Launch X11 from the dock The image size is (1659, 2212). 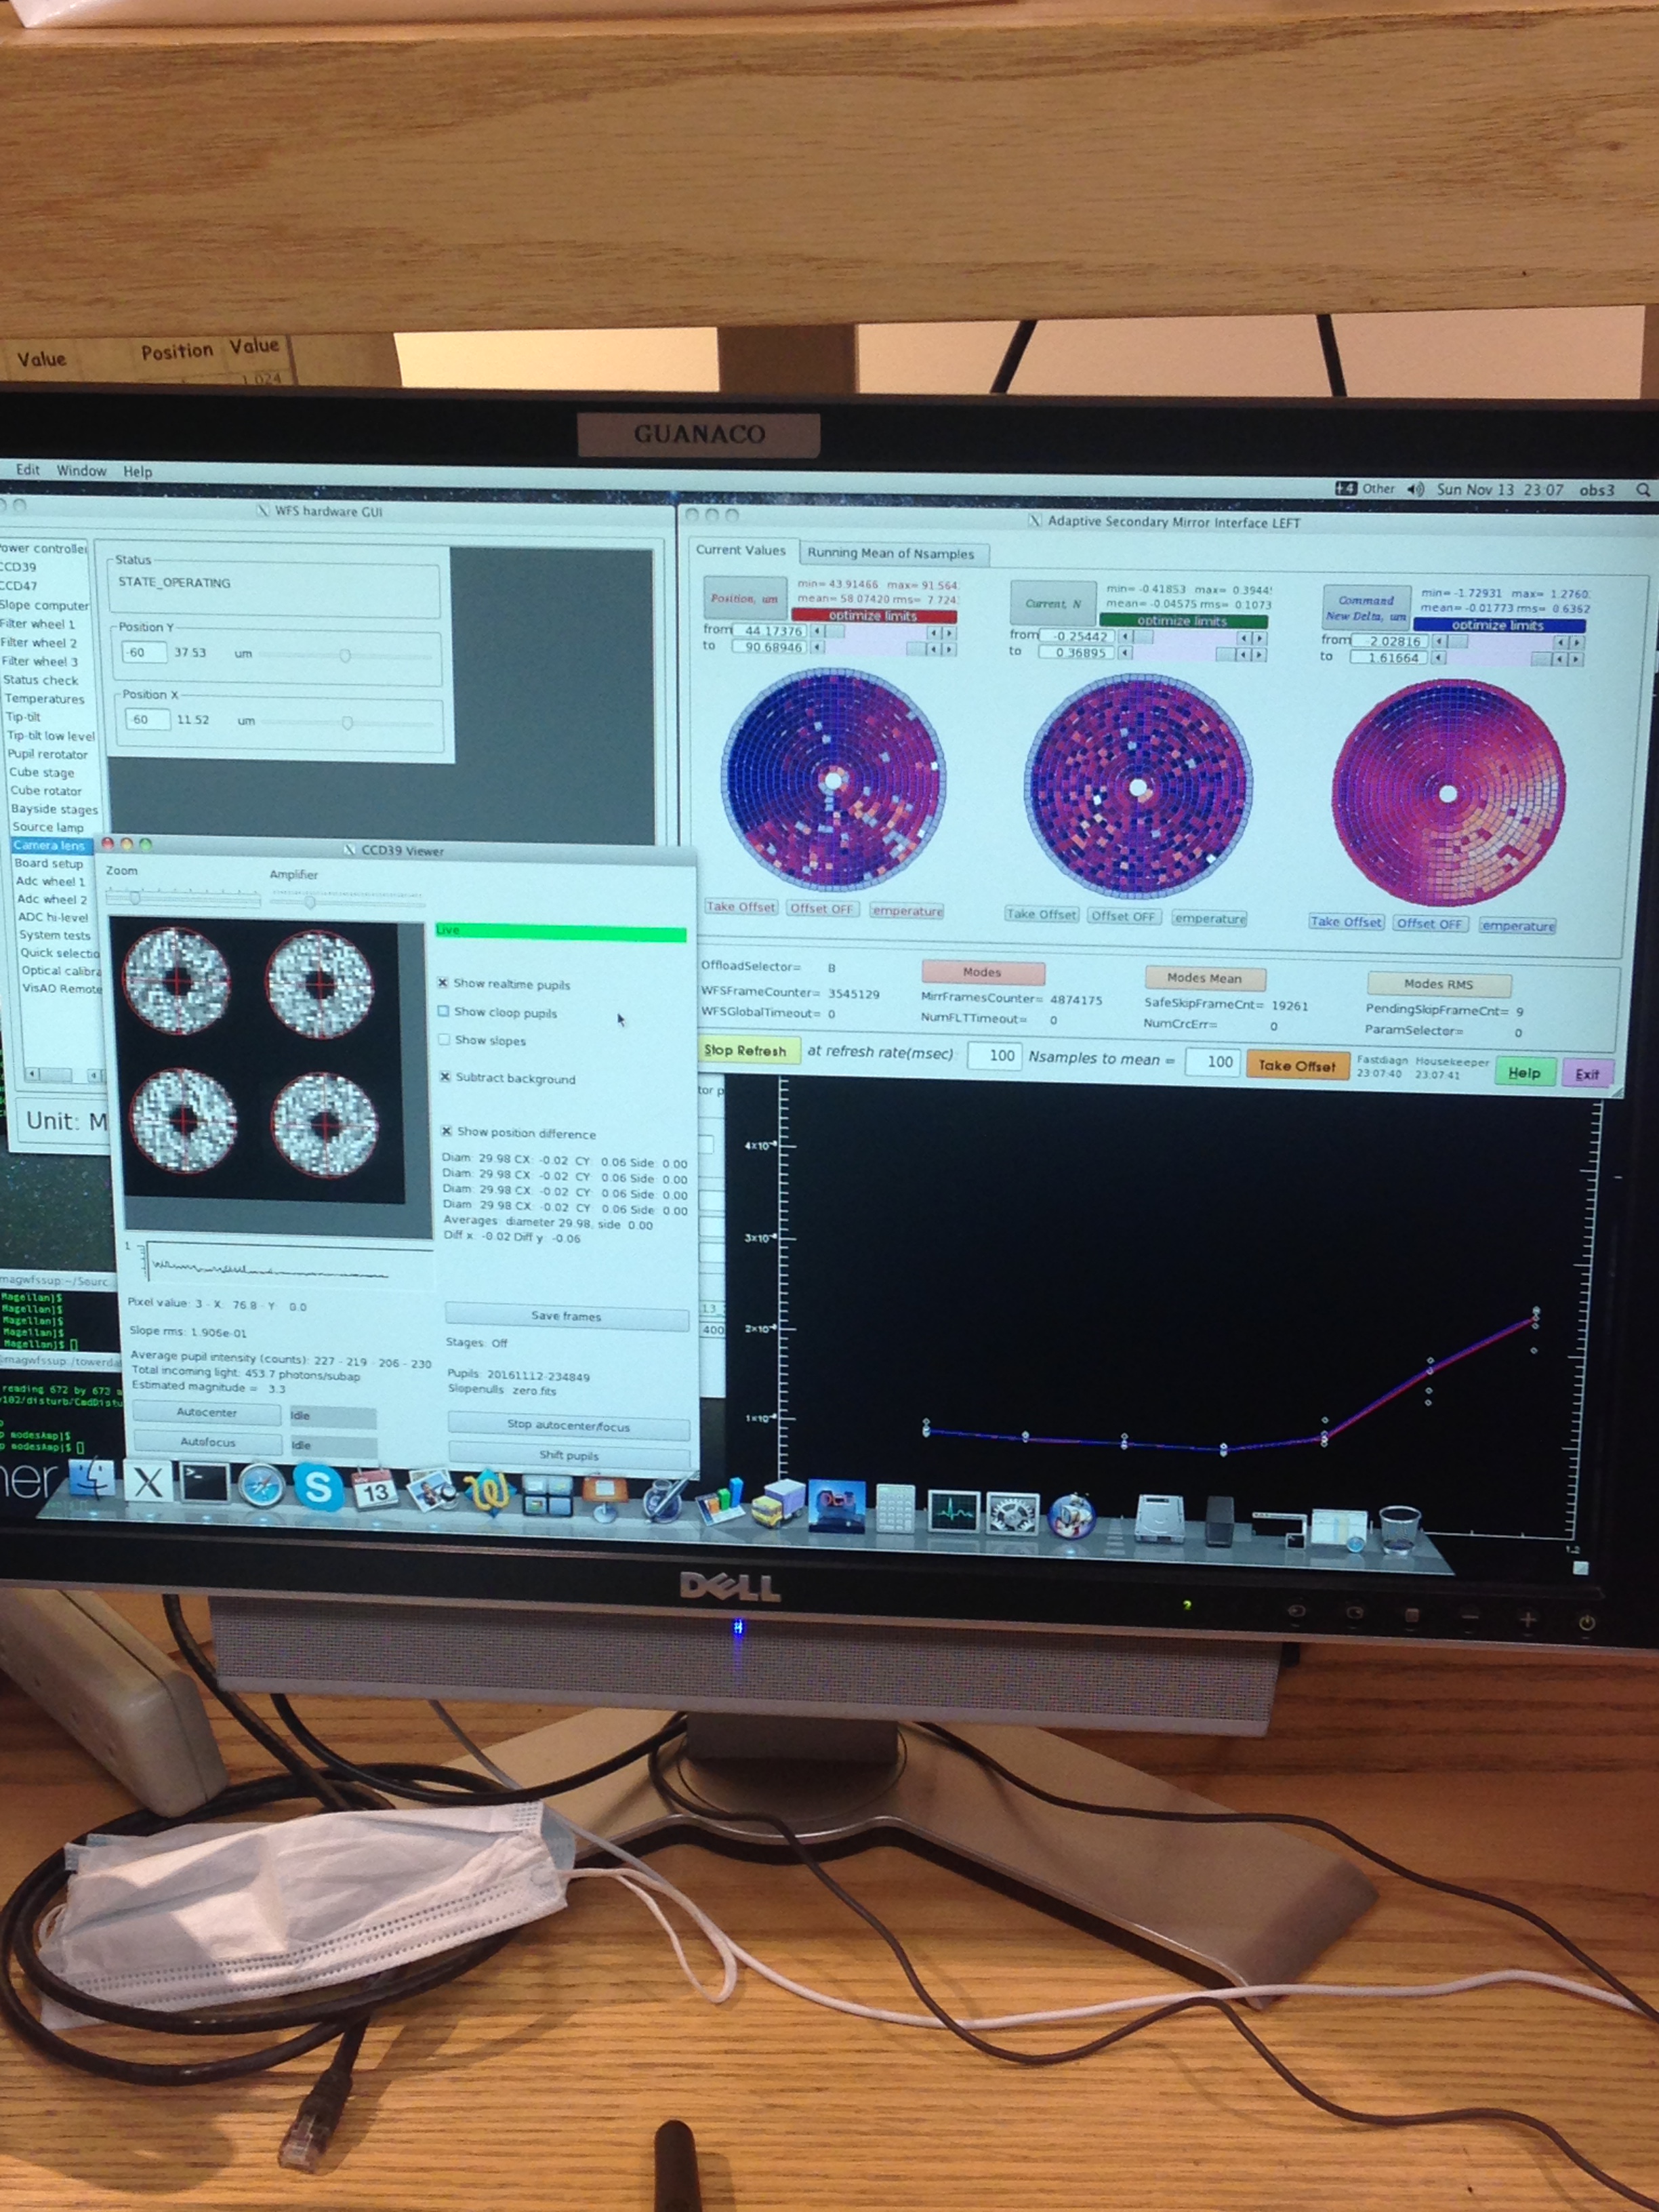pyautogui.click(x=148, y=1482)
